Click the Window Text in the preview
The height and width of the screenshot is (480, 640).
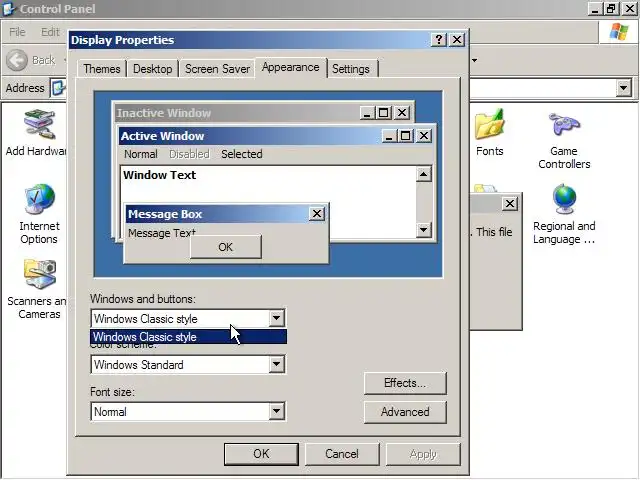point(160,175)
